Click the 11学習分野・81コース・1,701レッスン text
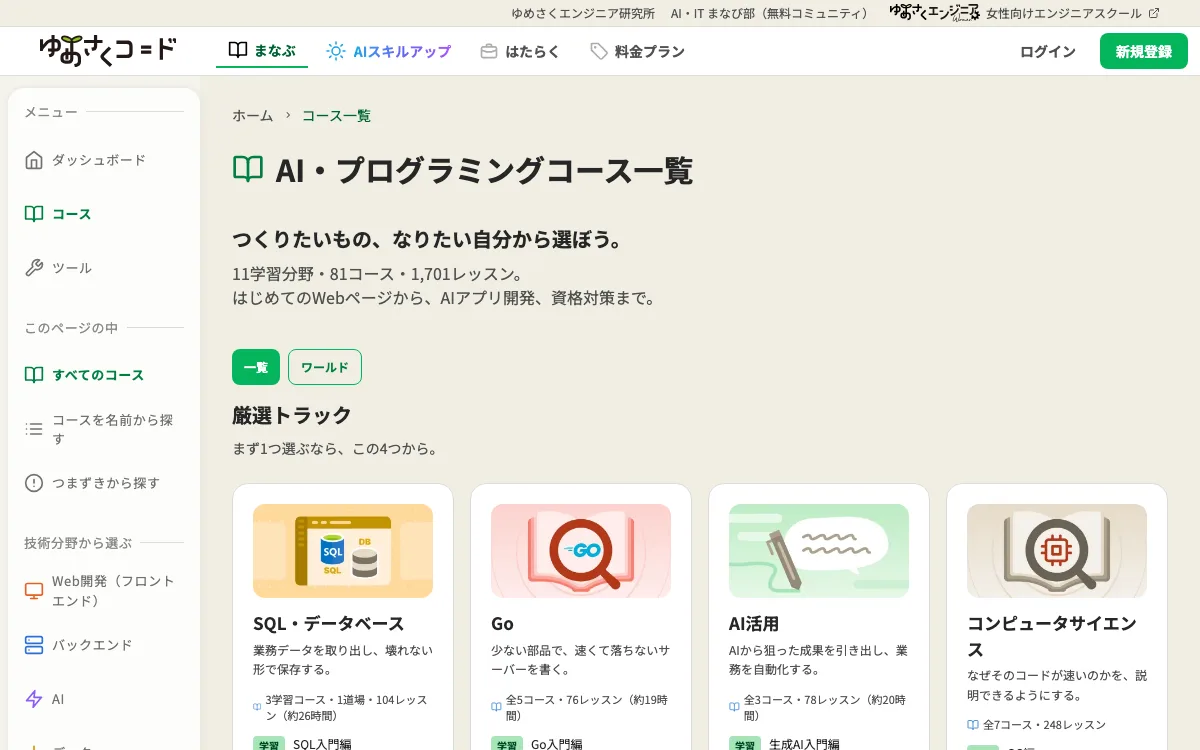The image size is (1200, 750). point(378,274)
